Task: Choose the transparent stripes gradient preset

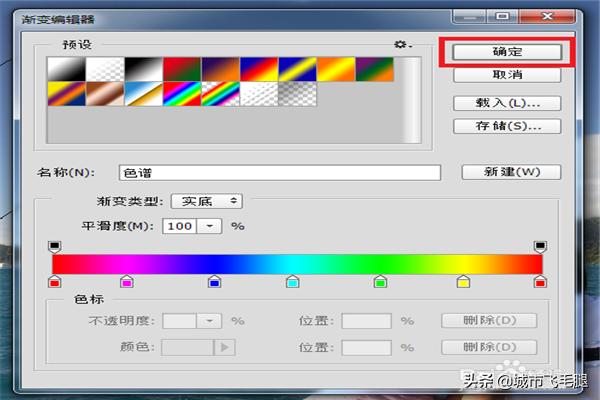Action: coord(259,93)
